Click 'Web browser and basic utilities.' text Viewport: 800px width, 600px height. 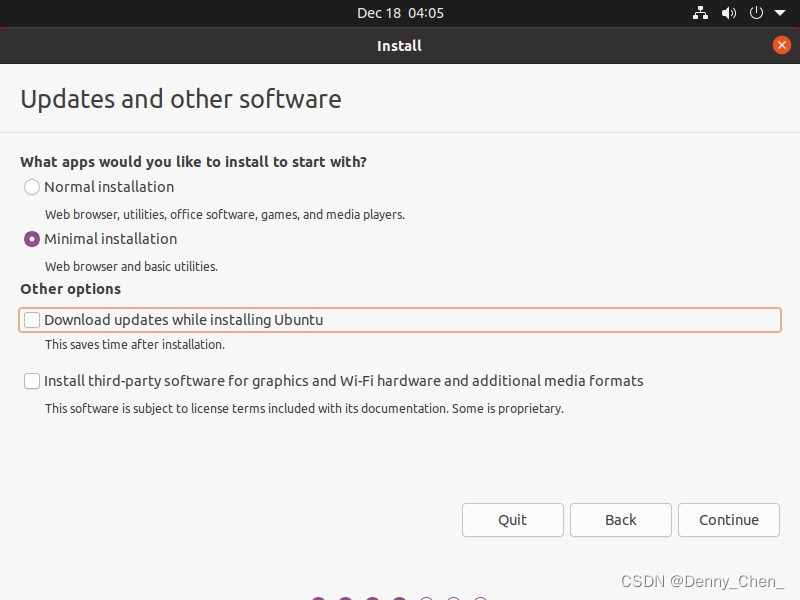tap(131, 266)
